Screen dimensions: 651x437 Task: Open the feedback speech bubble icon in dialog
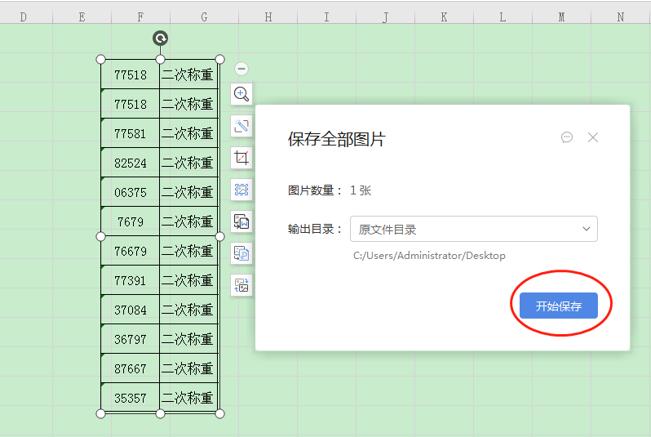(567, 137)
